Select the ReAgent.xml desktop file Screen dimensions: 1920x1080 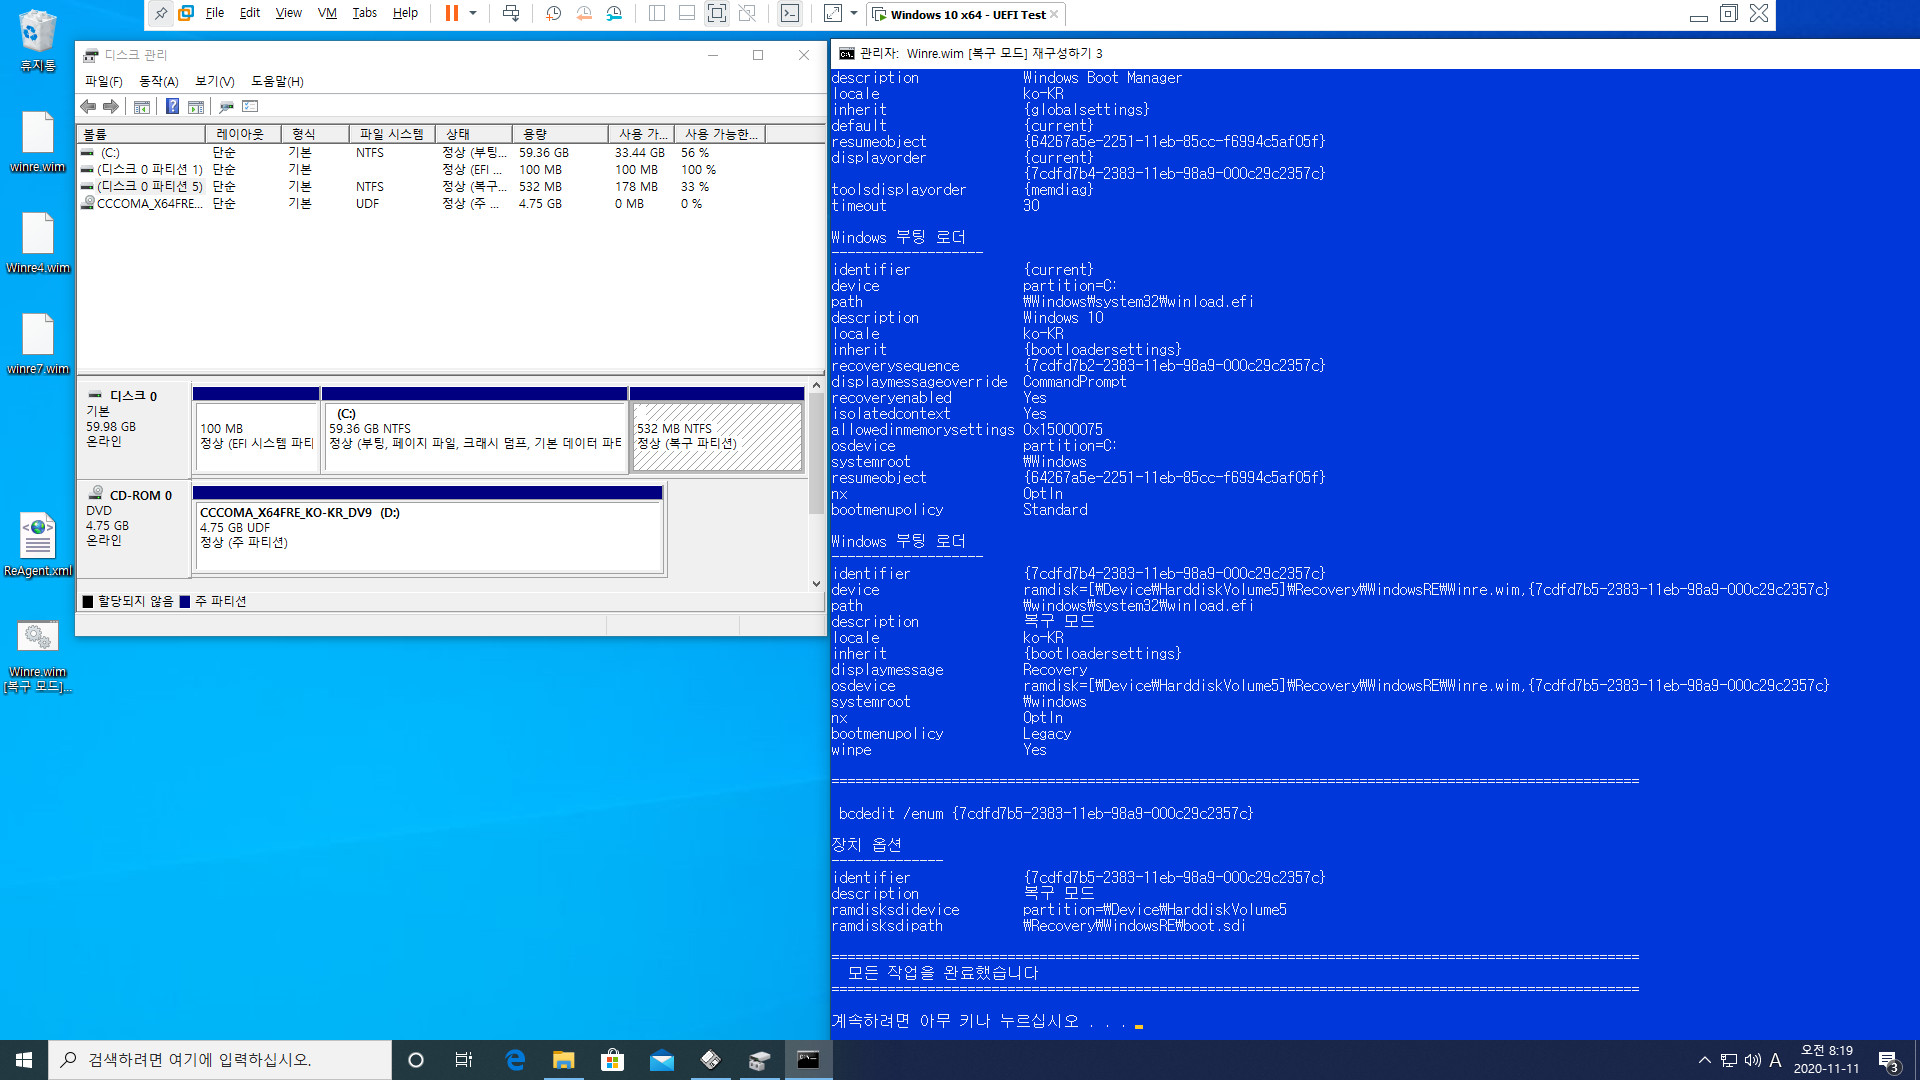pyautogui.click(x=38, y=545)
